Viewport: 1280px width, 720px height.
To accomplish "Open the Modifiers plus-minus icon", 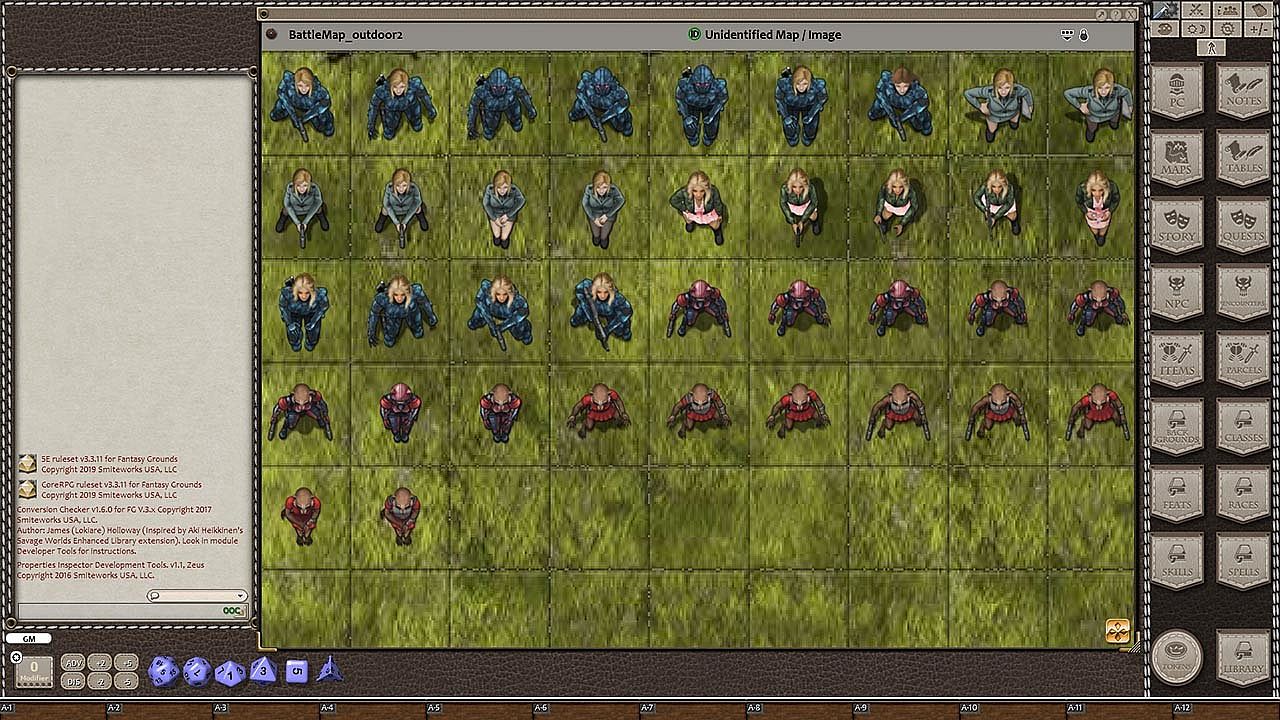I will pyautogui.click(x=1258, y=29).
